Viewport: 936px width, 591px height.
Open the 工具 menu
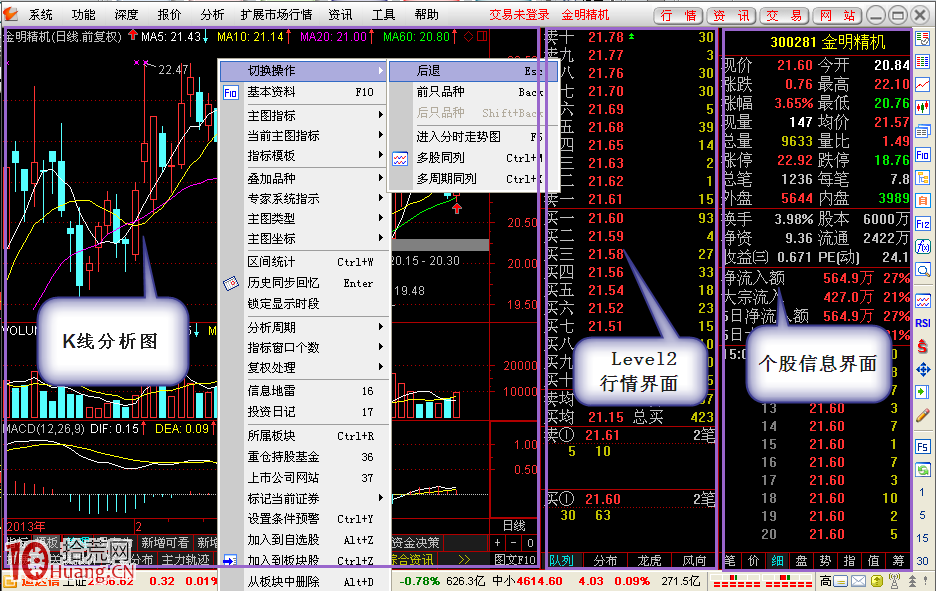[x=383, y=14]
